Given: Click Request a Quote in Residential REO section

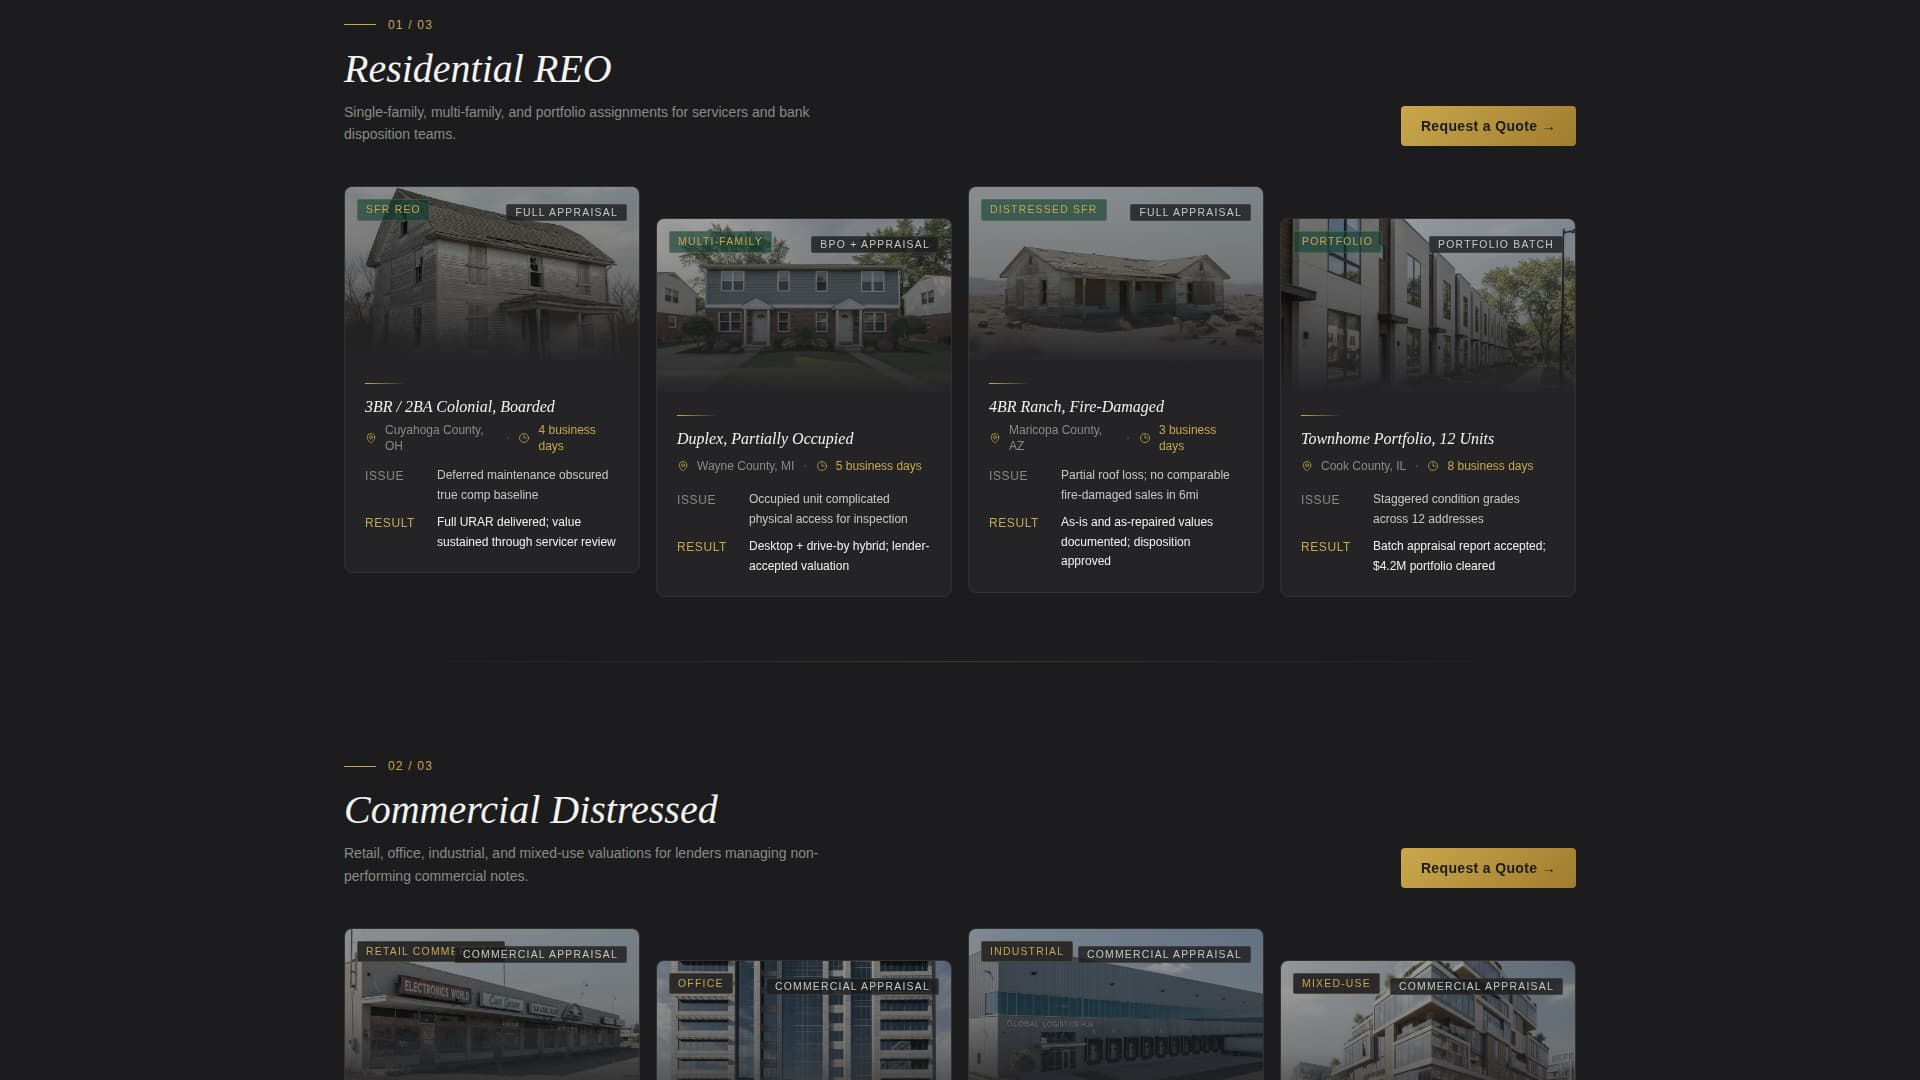Looking at the screenshot, I should coord(1487,125).
